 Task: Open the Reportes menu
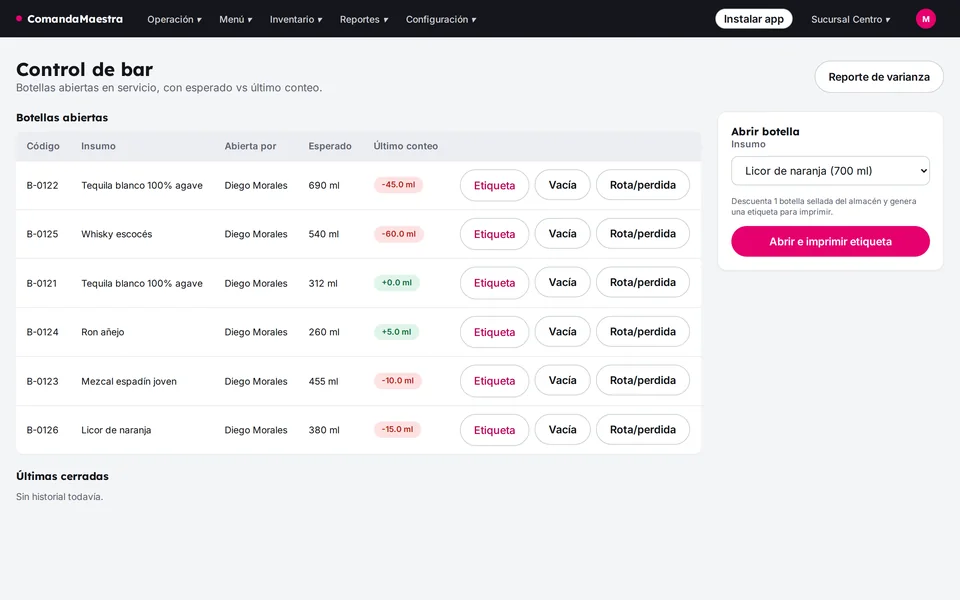pos(364,19)
